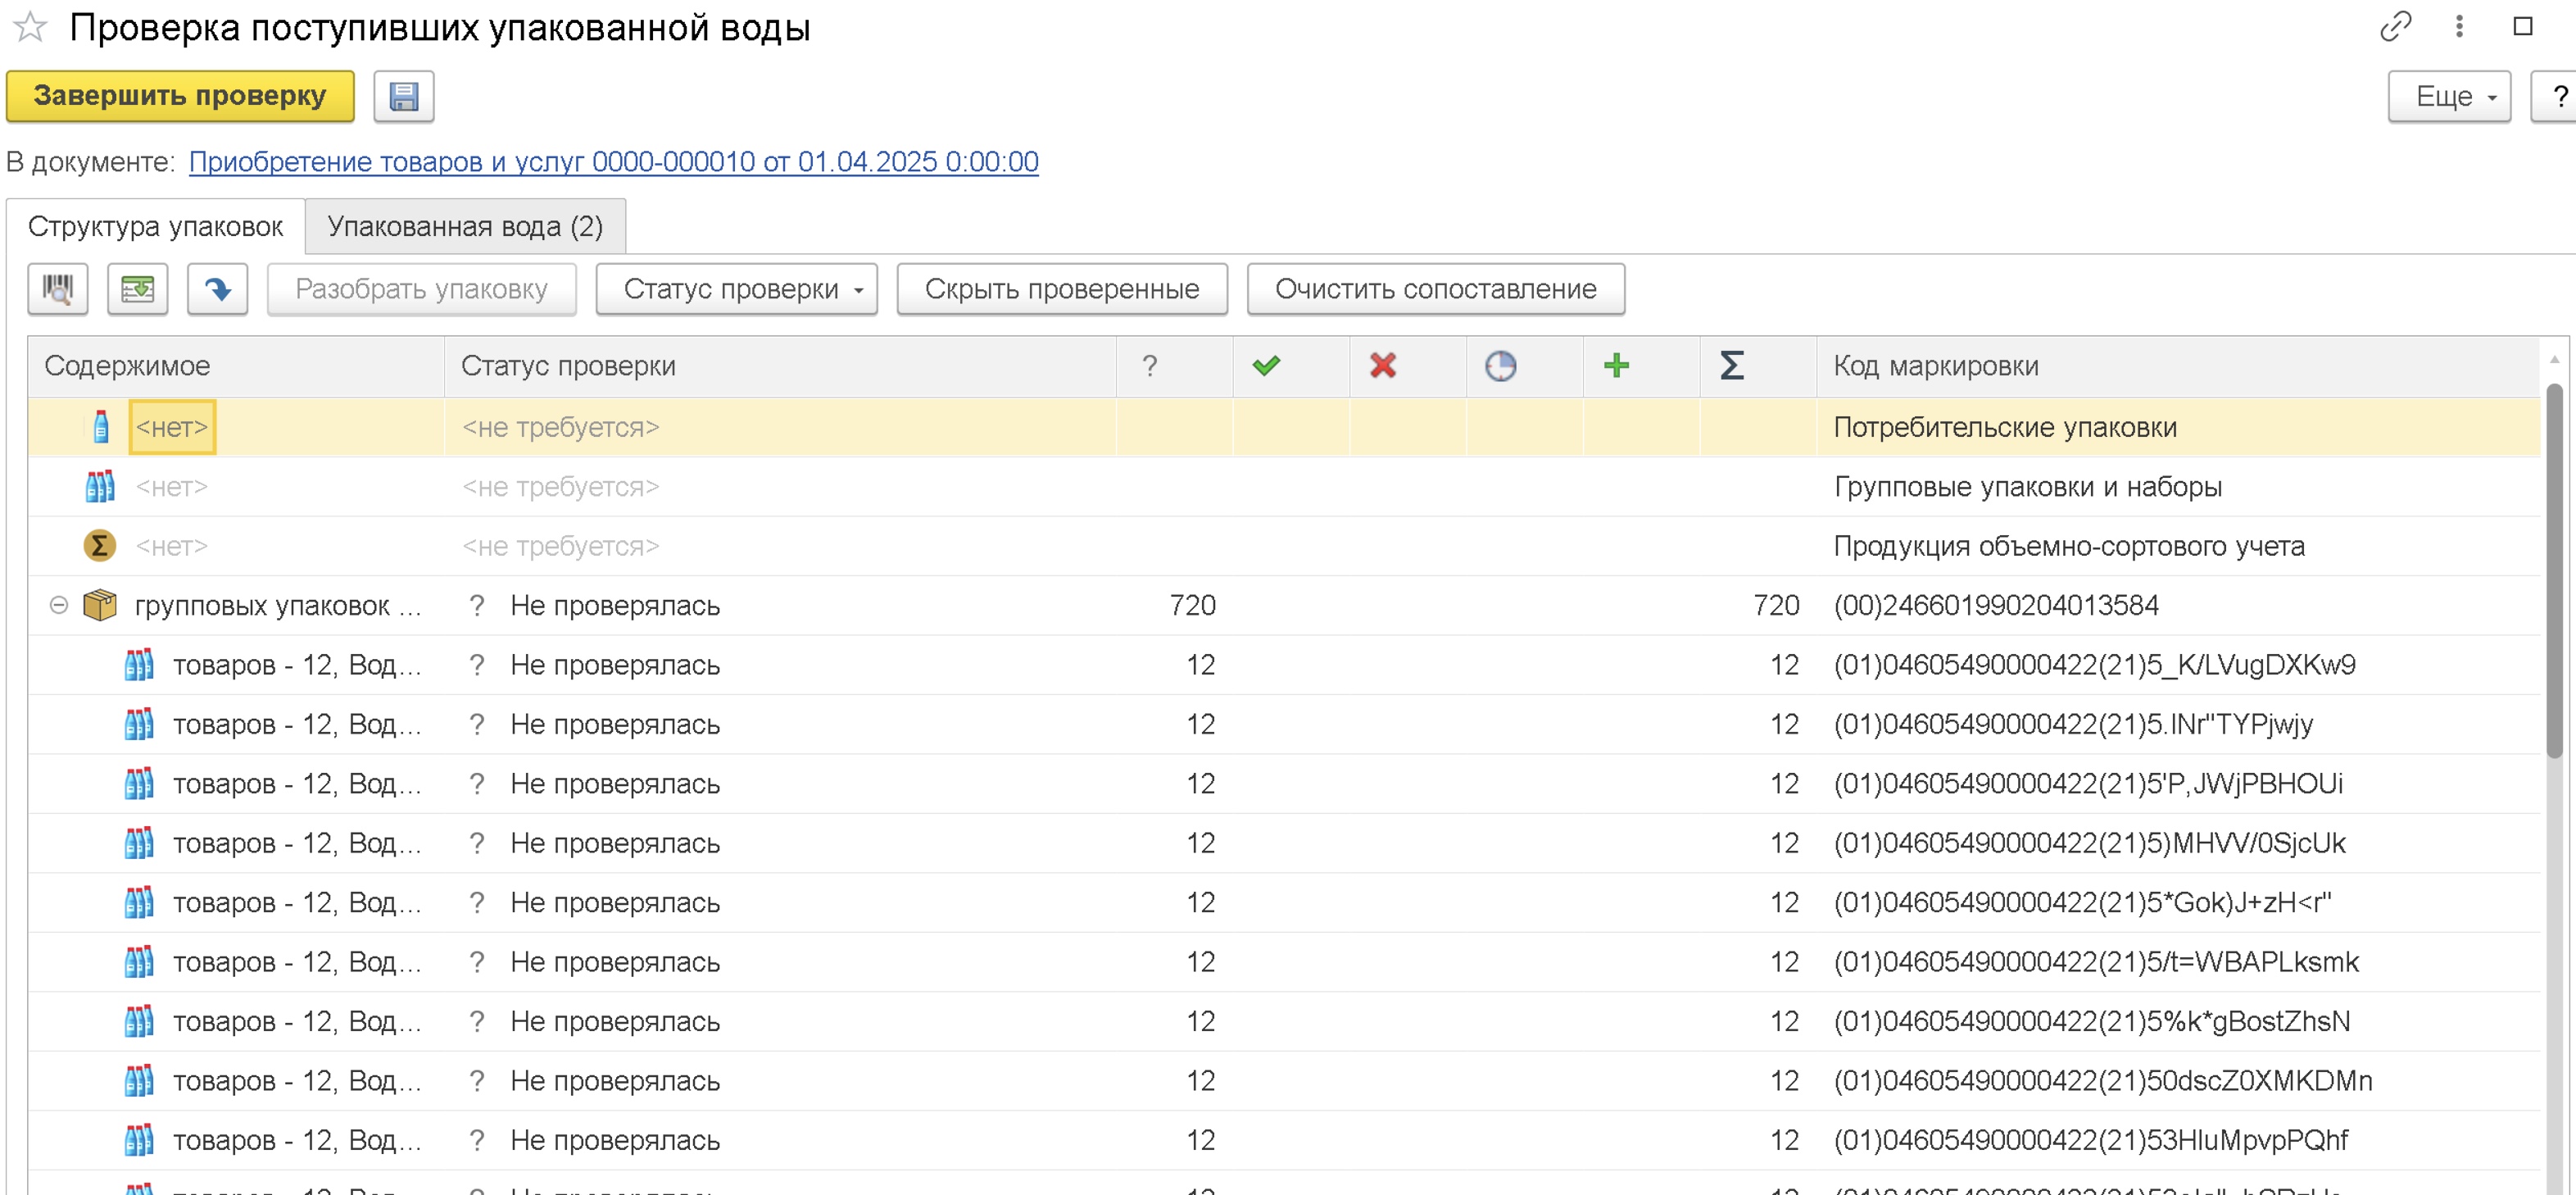Click the table's vertical scrollbar thumb
Screen dimensions: 2576x1195
pyautogui.click(x=2554, y=570)
